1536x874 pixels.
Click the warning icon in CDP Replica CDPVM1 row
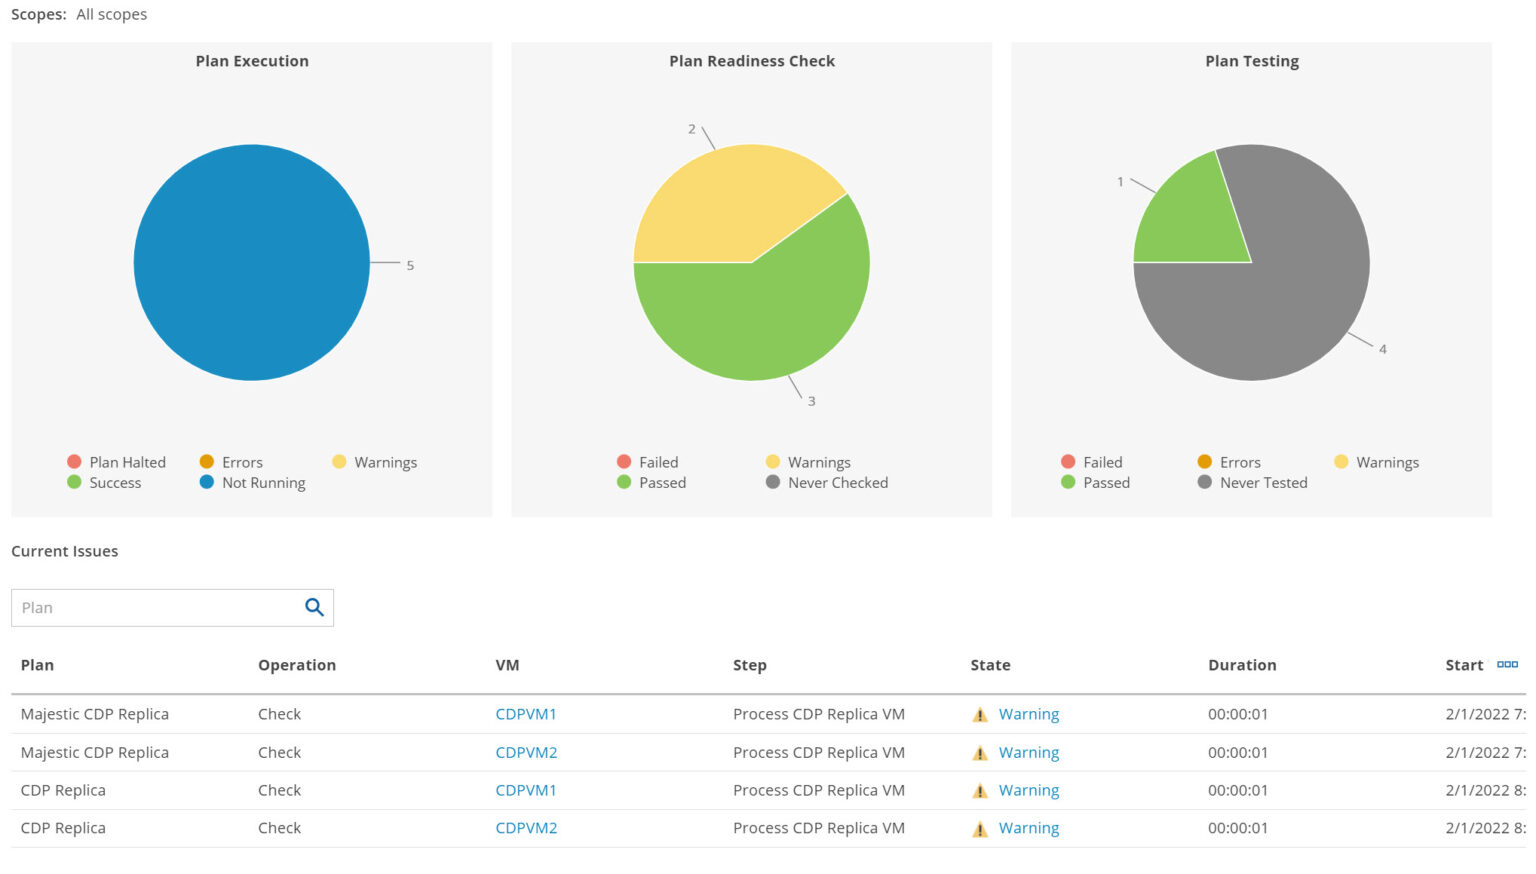[x=980, y=790]
